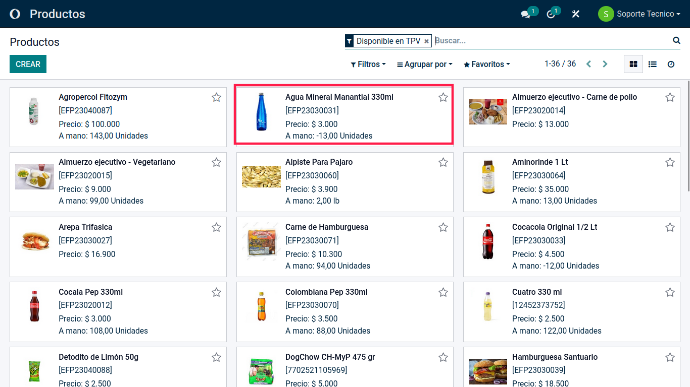Star Colombiana Pep 330ml product
The image size is (690, 387).
[443, 292]
